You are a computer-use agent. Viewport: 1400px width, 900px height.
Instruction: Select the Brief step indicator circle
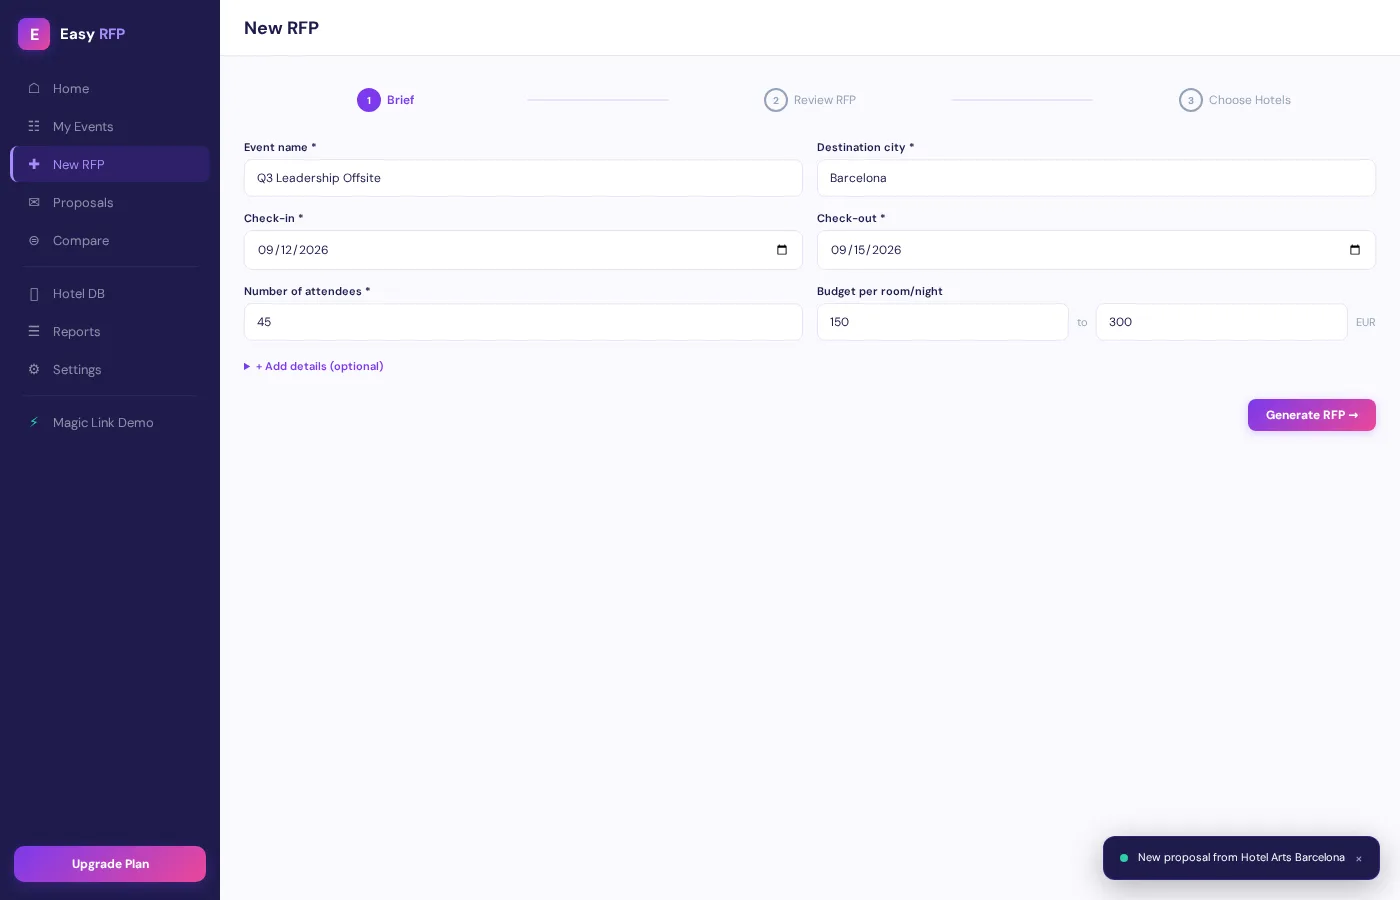pyautogui.click(x=369, y=100)
